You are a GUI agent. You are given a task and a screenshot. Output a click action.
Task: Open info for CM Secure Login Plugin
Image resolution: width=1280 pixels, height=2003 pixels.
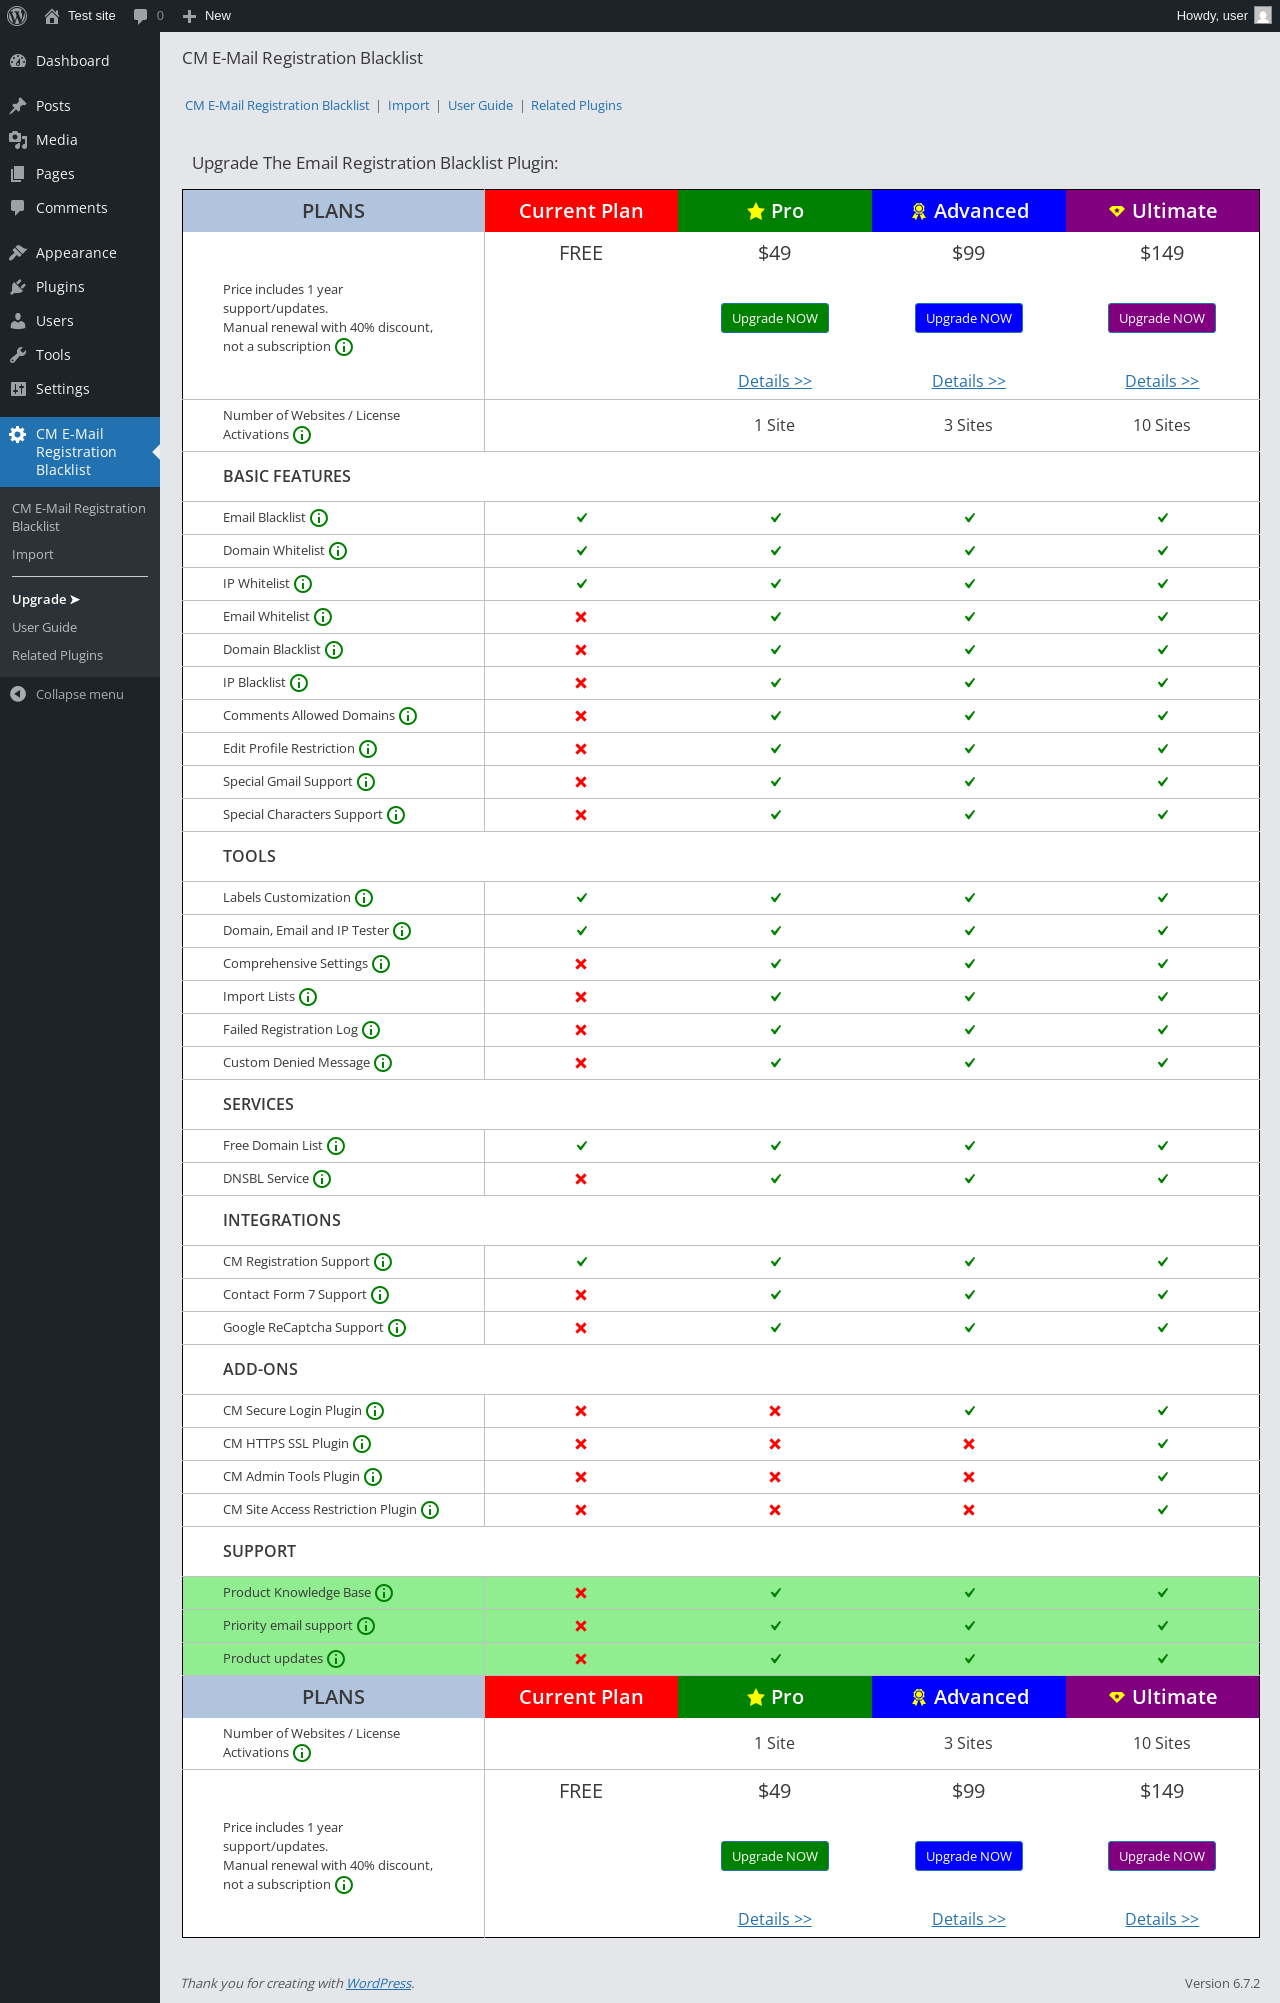[375, 1411]
